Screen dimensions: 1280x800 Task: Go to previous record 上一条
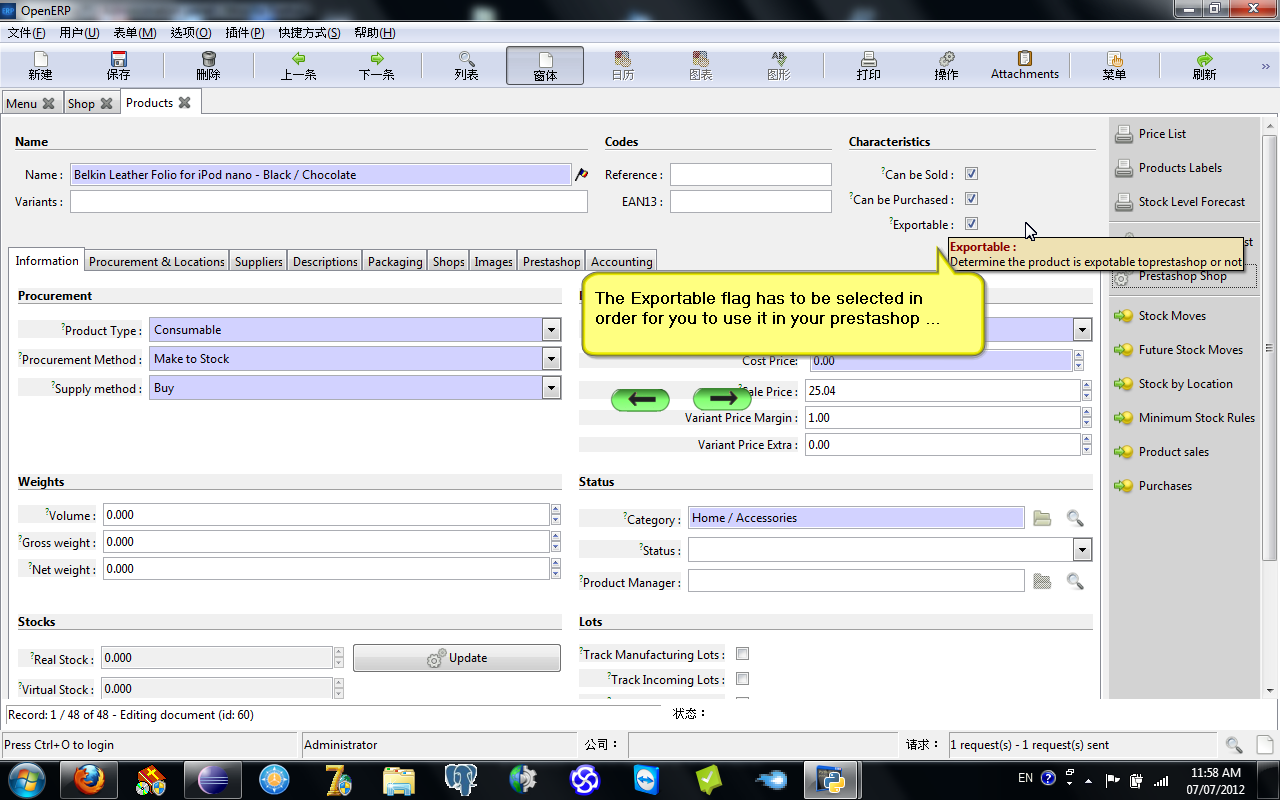point(298,66)
